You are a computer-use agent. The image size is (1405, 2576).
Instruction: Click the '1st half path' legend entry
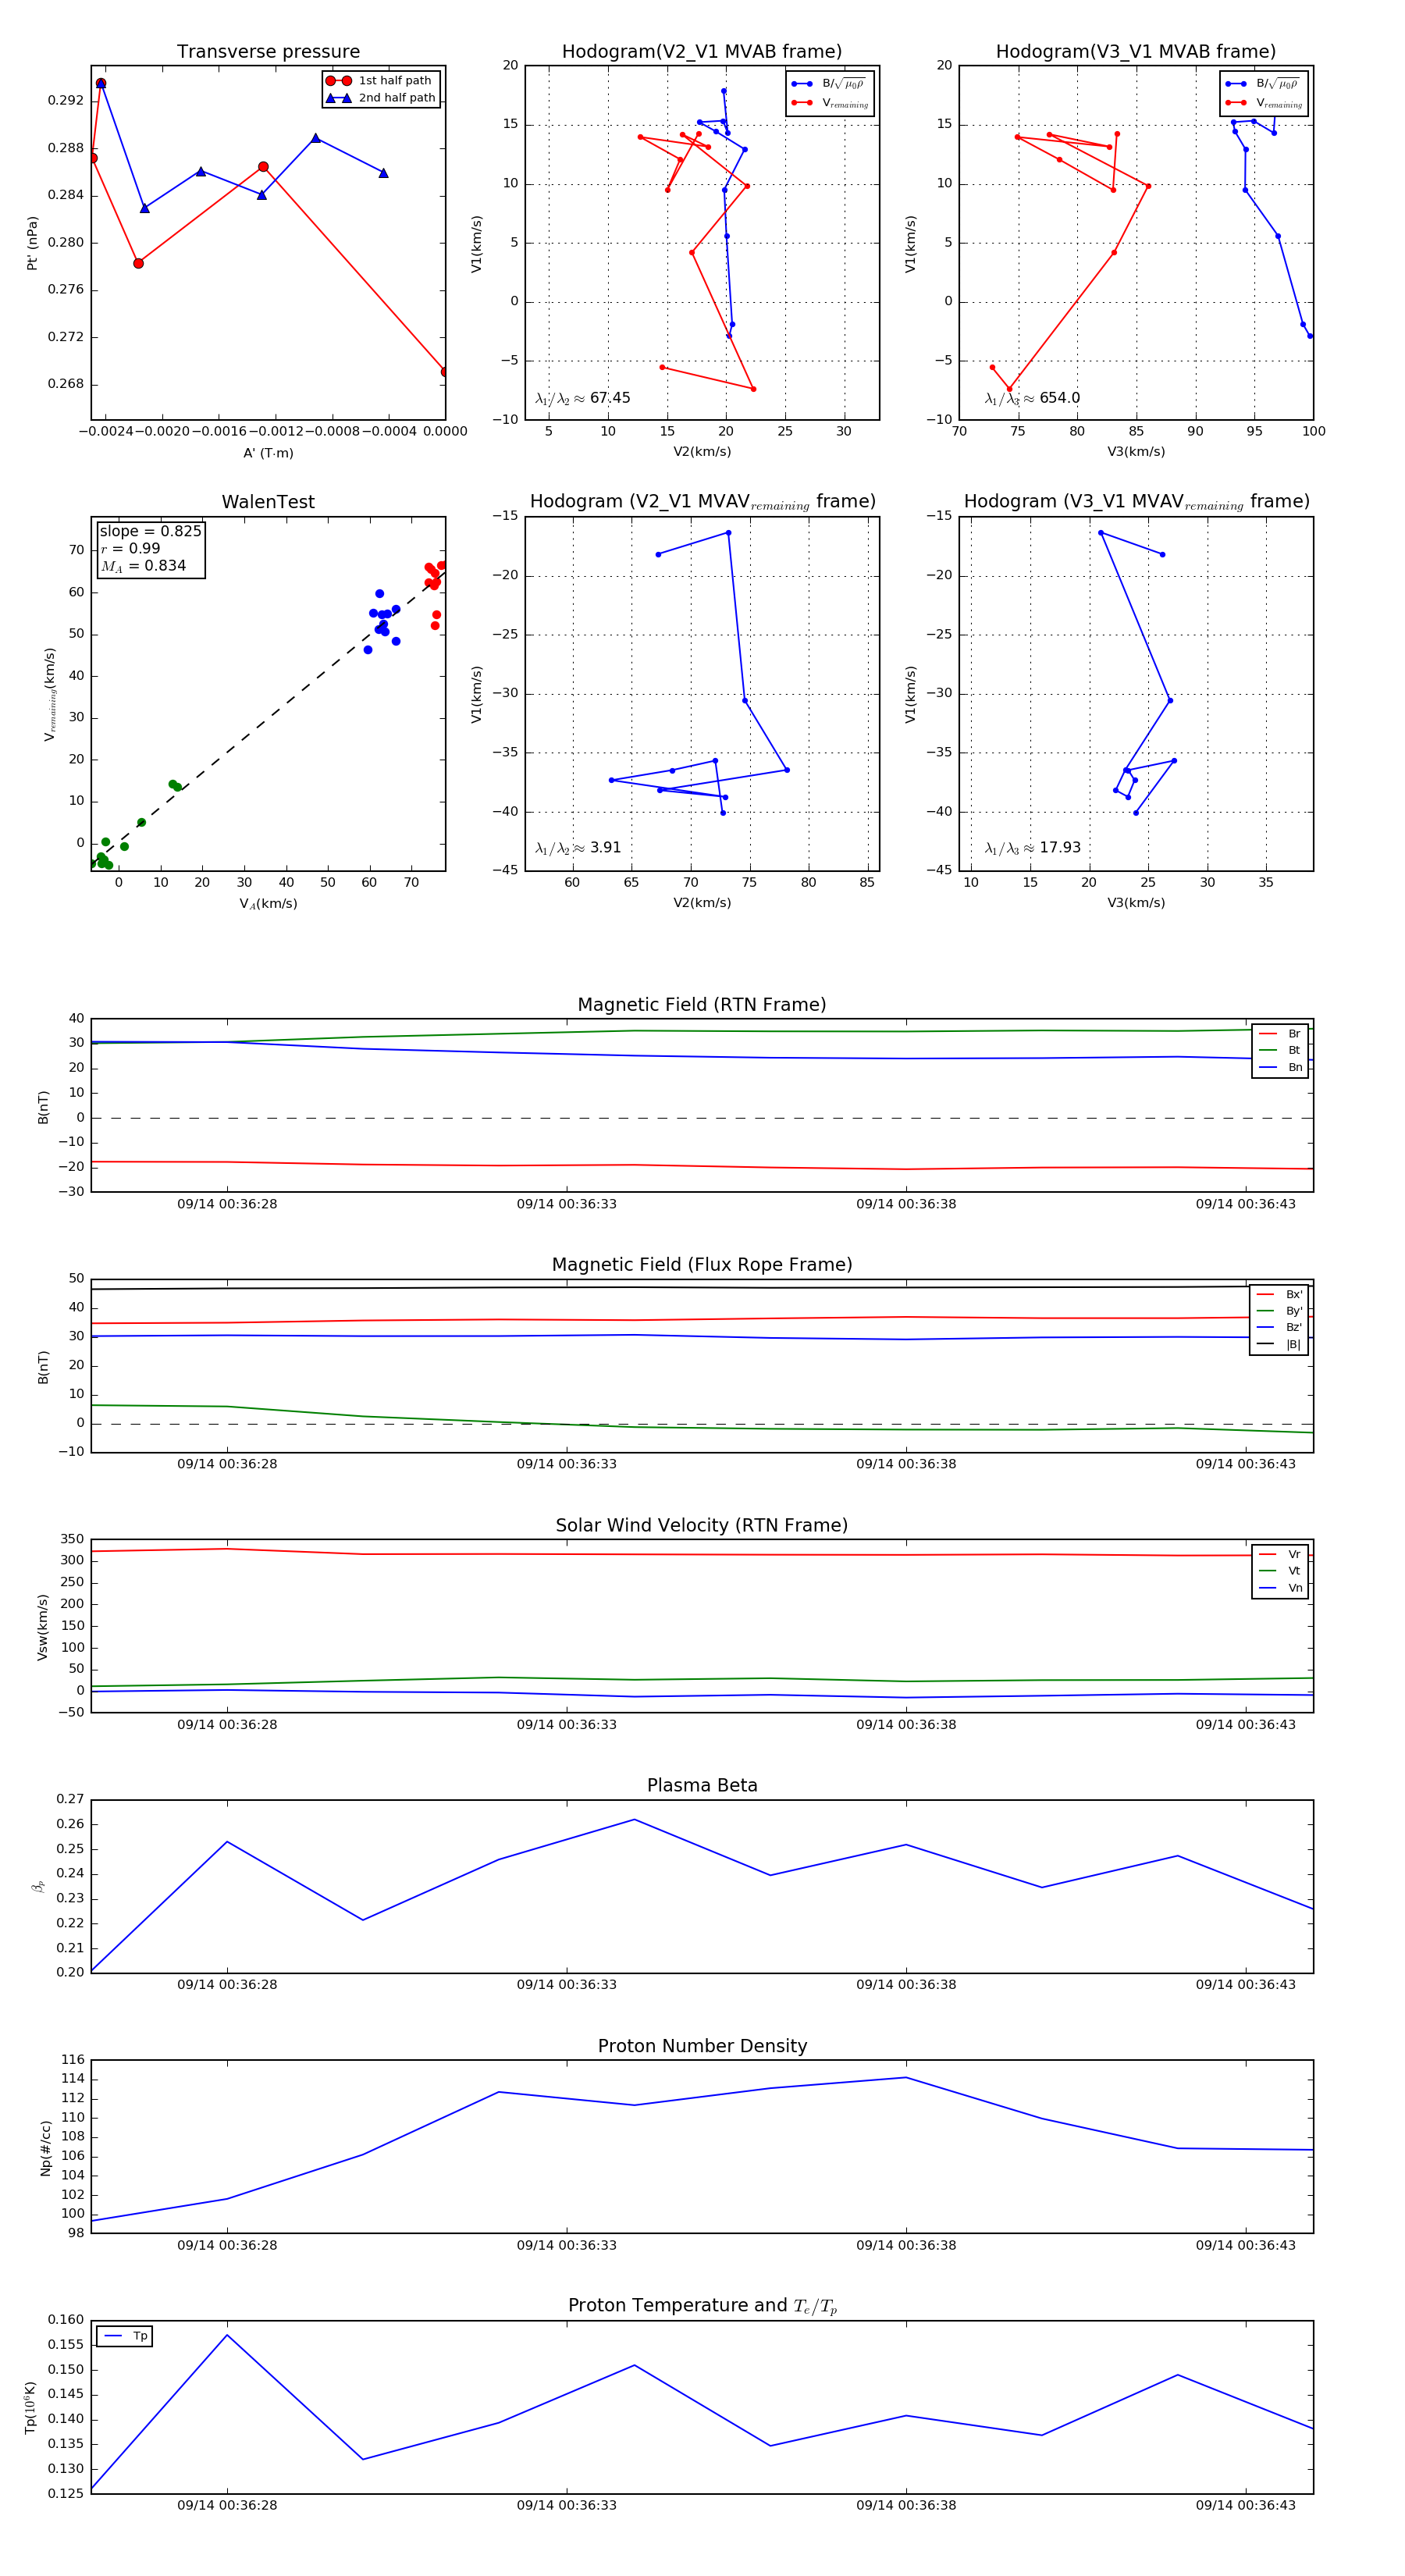click(381, 80)
